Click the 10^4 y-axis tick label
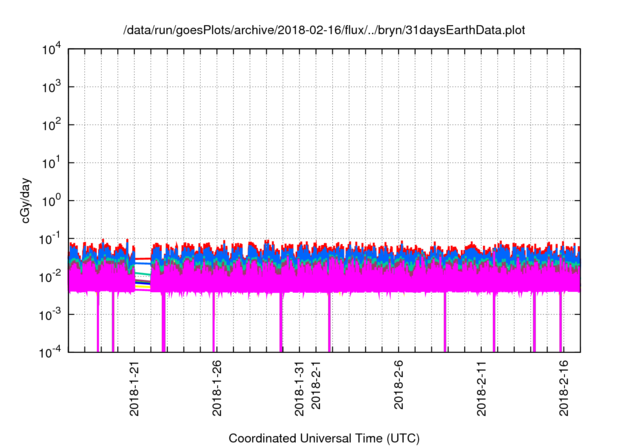Image resolution: width=640 pixels, height=448 pixels. pos(52,50)
